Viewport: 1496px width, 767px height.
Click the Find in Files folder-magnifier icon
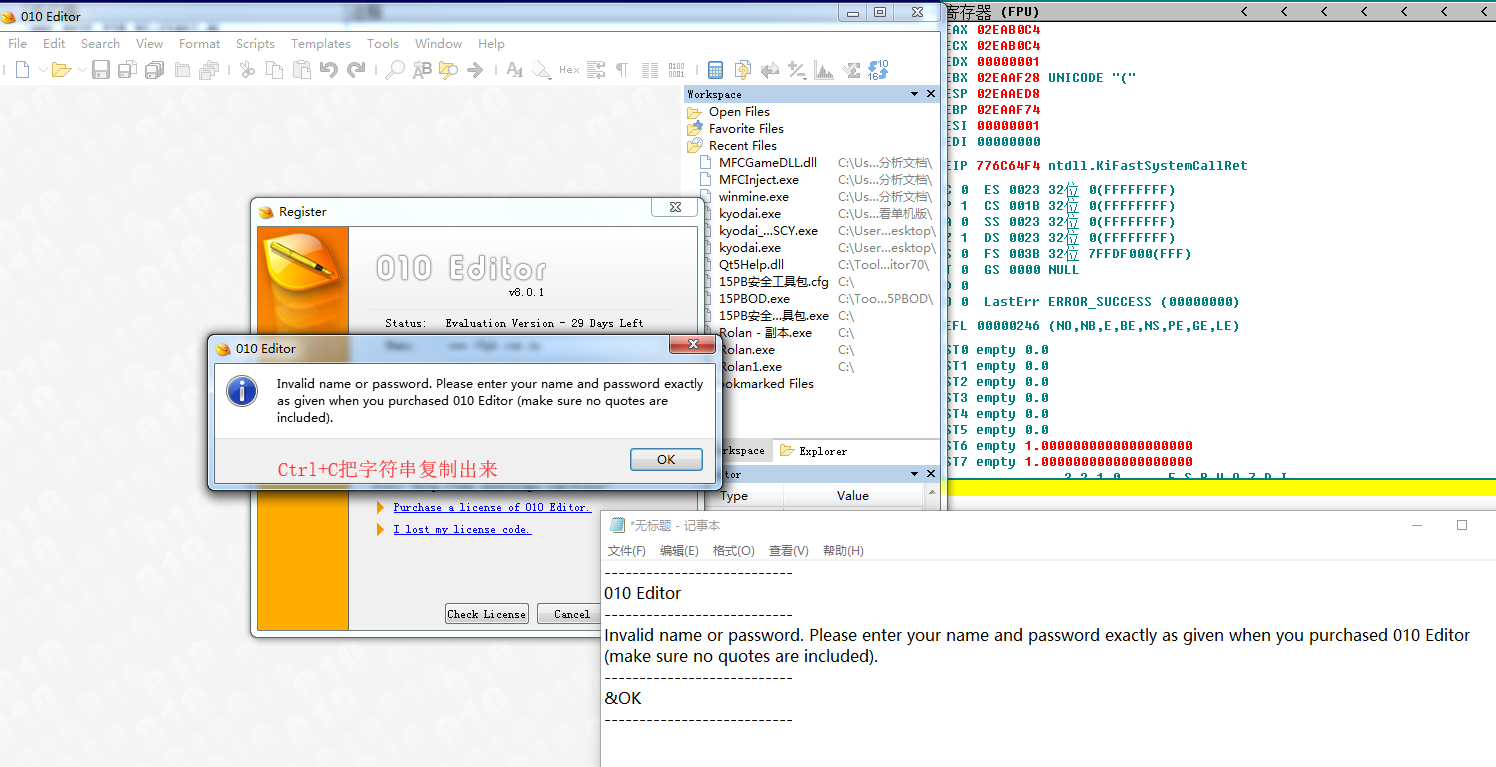tap(448, 70)
